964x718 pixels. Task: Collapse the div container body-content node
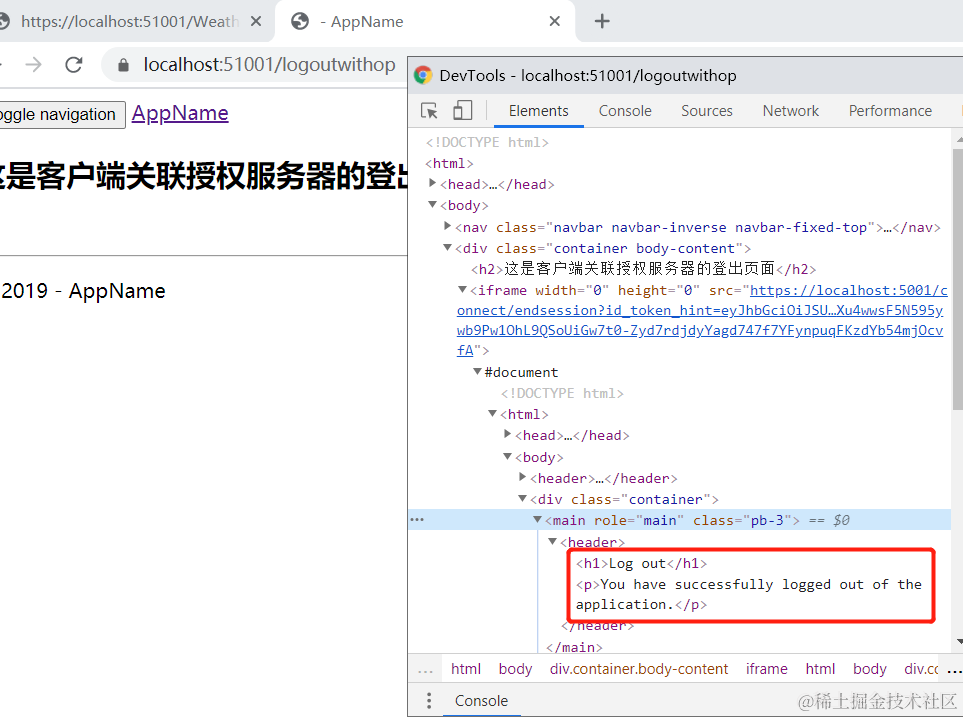(x=448, y=247)
